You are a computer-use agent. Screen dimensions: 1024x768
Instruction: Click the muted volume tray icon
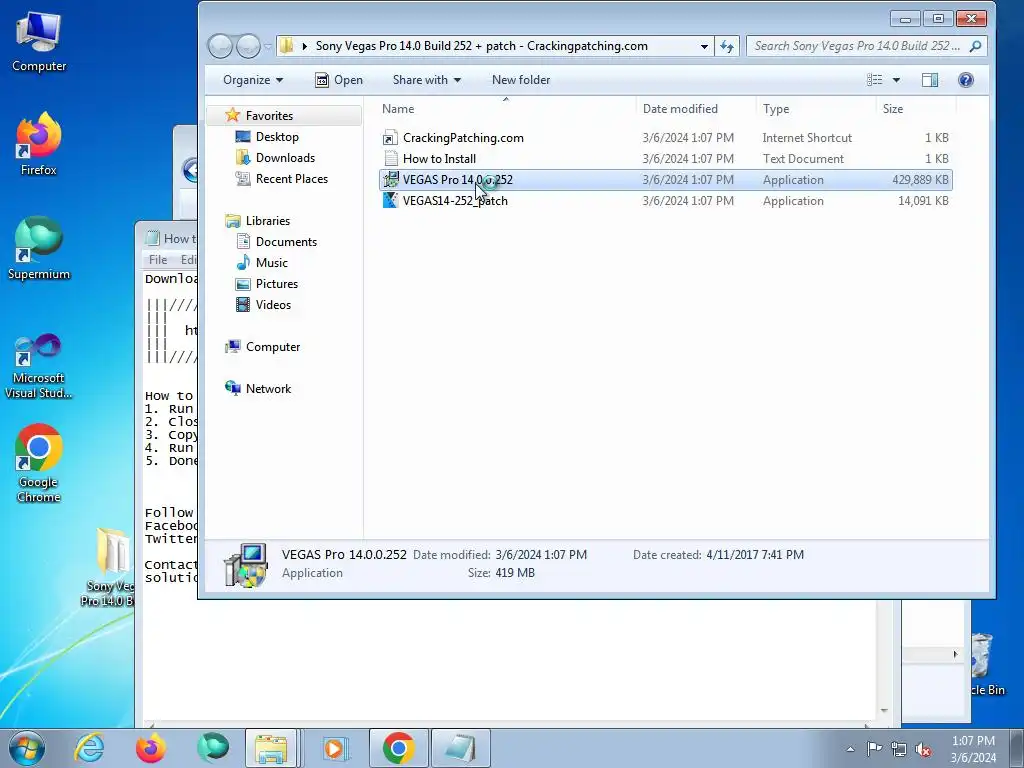(x=923, y=749)
